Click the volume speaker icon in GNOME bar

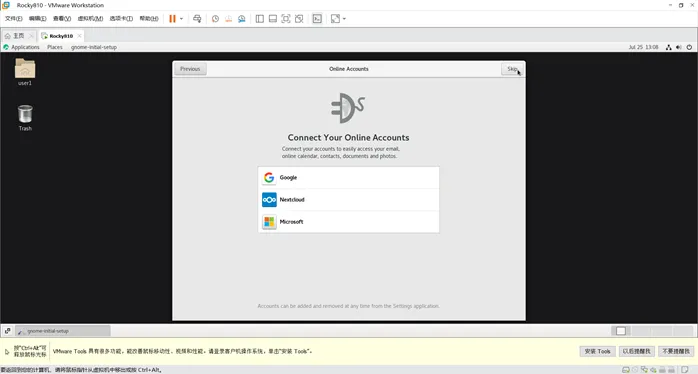(679, 47)
